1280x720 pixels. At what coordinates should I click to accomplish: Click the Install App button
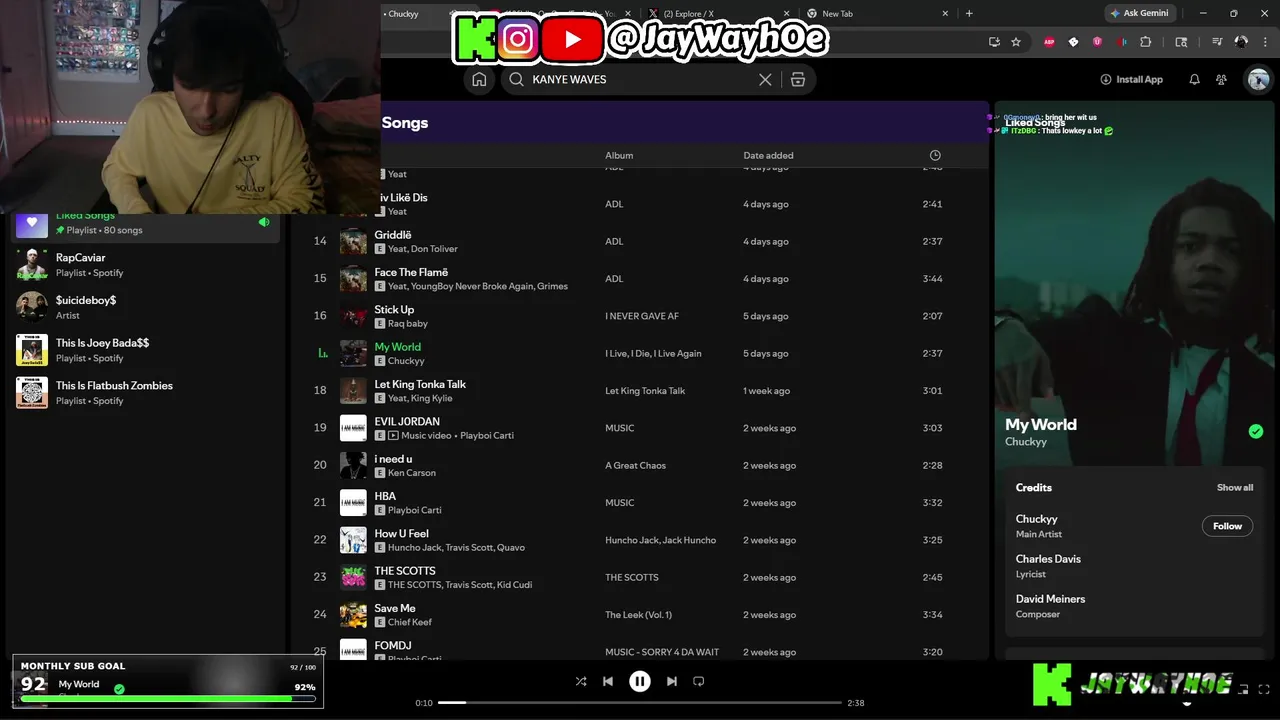(1131, 80)
